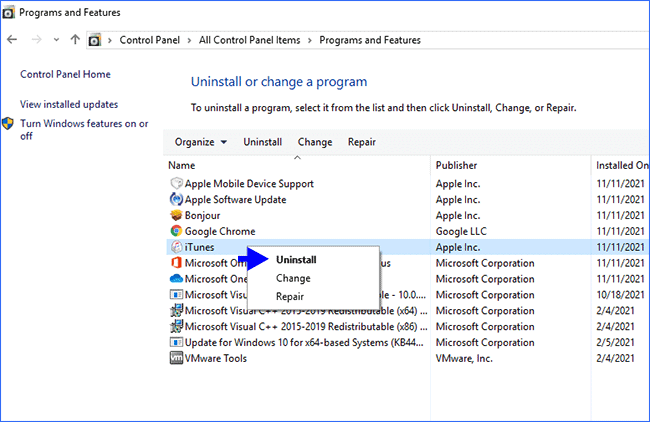The image size is (650, 422).
Task: Select the Bonjour entry
Action: point(202,216)
